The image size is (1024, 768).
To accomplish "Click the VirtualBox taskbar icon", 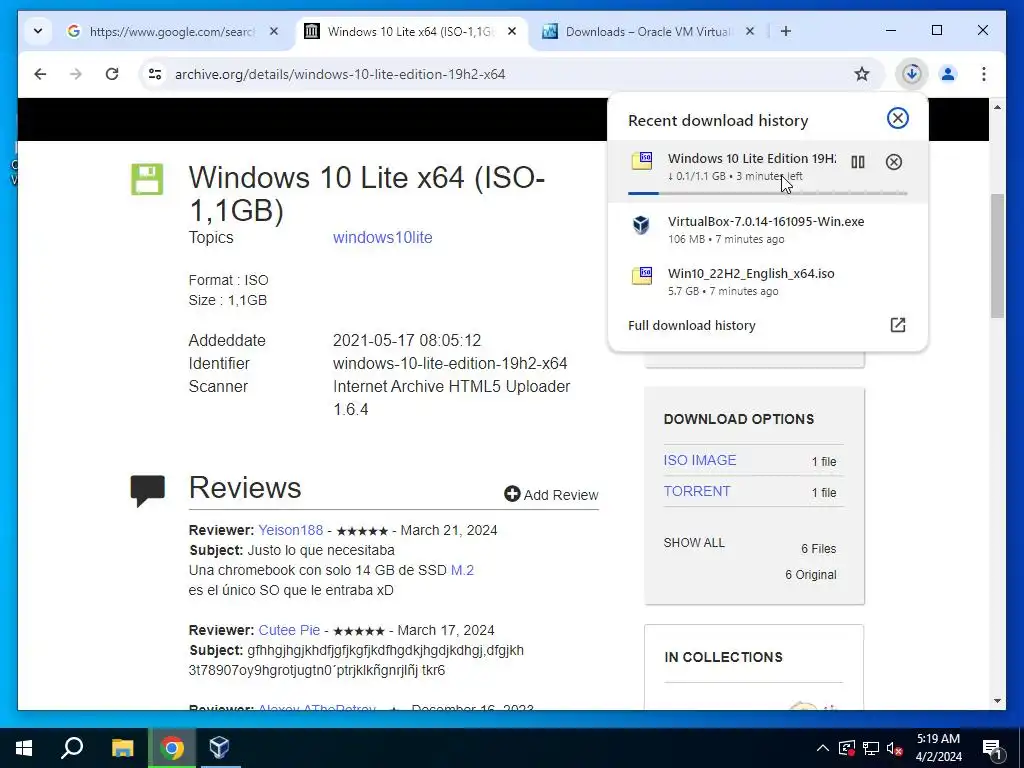I will (x=219, y=748).
